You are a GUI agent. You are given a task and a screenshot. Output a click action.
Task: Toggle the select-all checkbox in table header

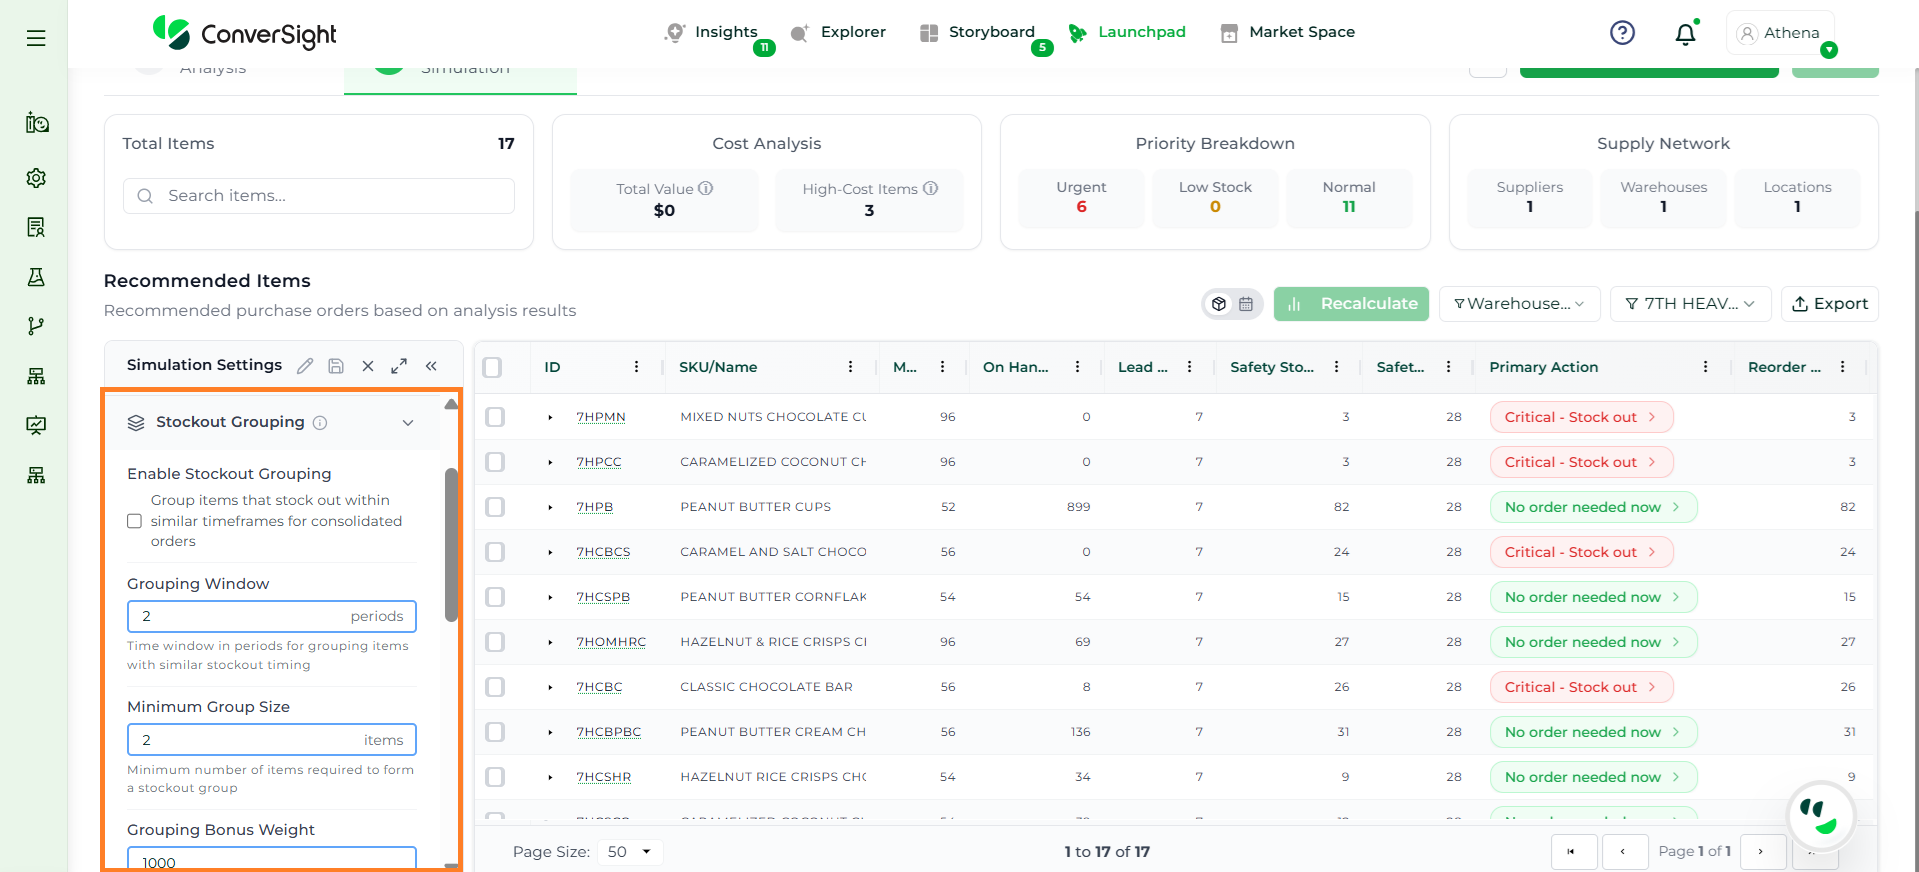click(492, 367)
